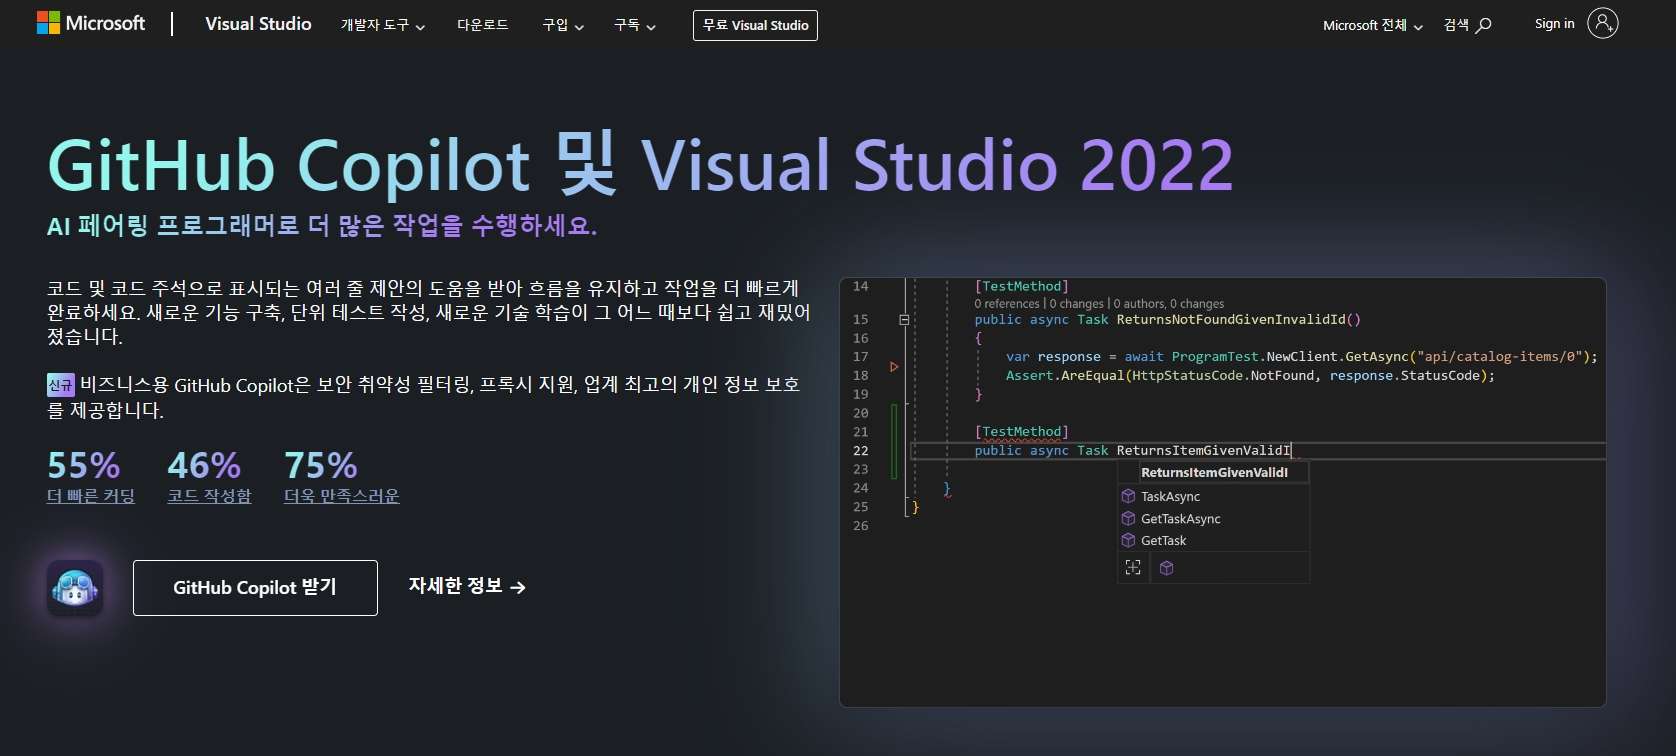Open the Visual Studio home link
The image size is (1676, 756).
coord(258,24)
